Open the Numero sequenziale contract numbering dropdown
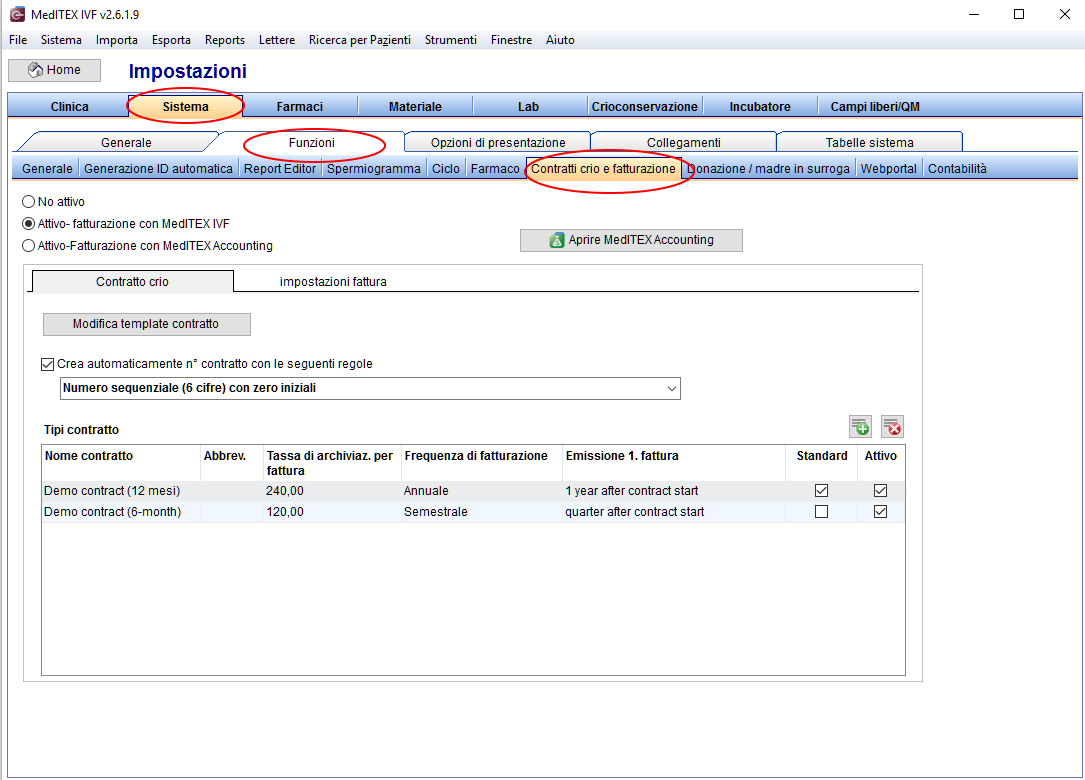The image size is (1085, 780). (370, 388)
